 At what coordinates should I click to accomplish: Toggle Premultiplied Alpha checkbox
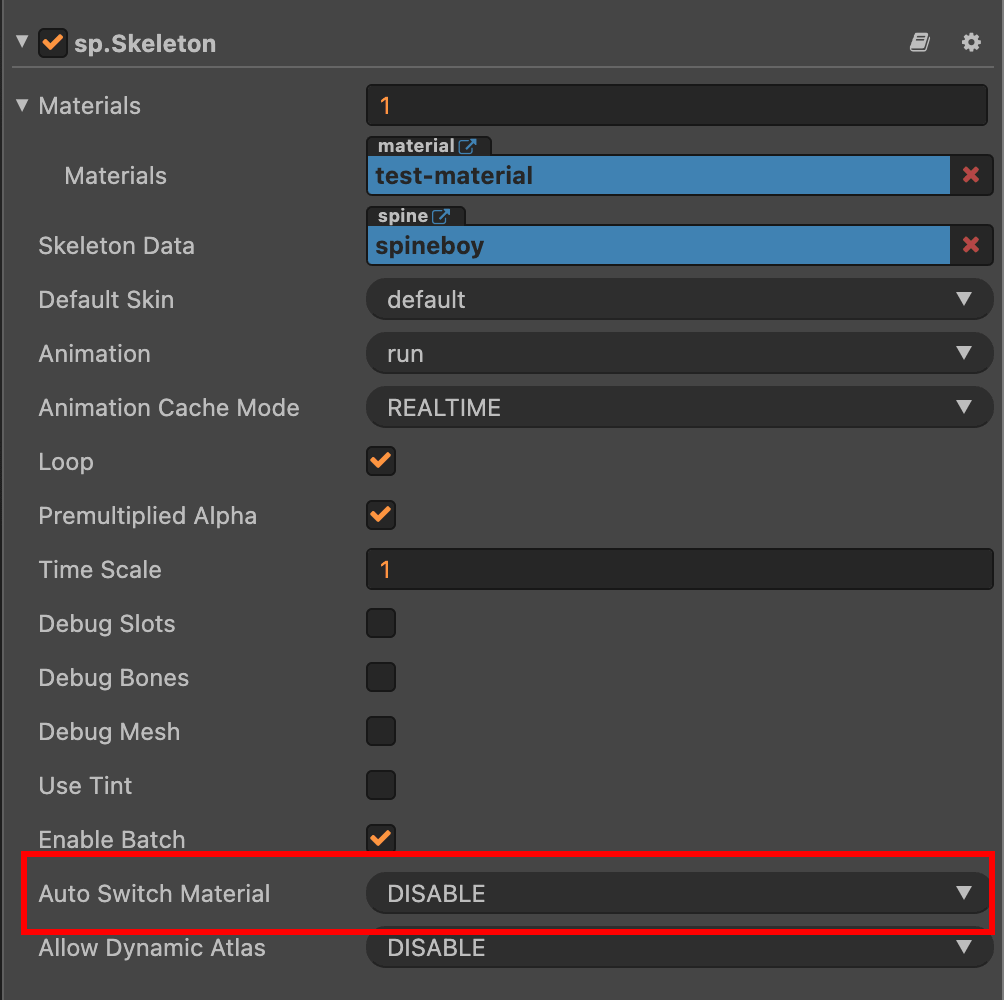click(x=381, y=515)
